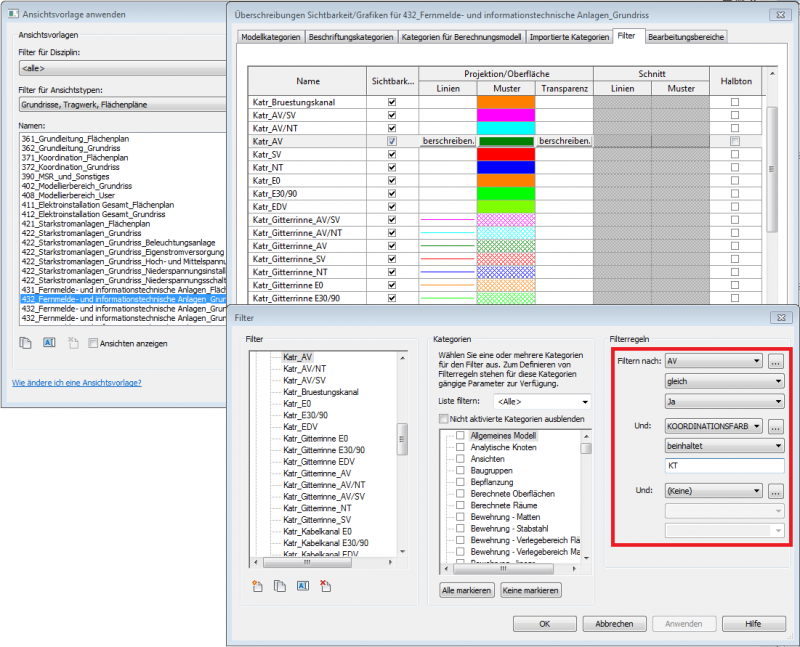The height and width of the screenshot is (647, 800).
Task: Rename the selected view template
Action: (49, 343)
